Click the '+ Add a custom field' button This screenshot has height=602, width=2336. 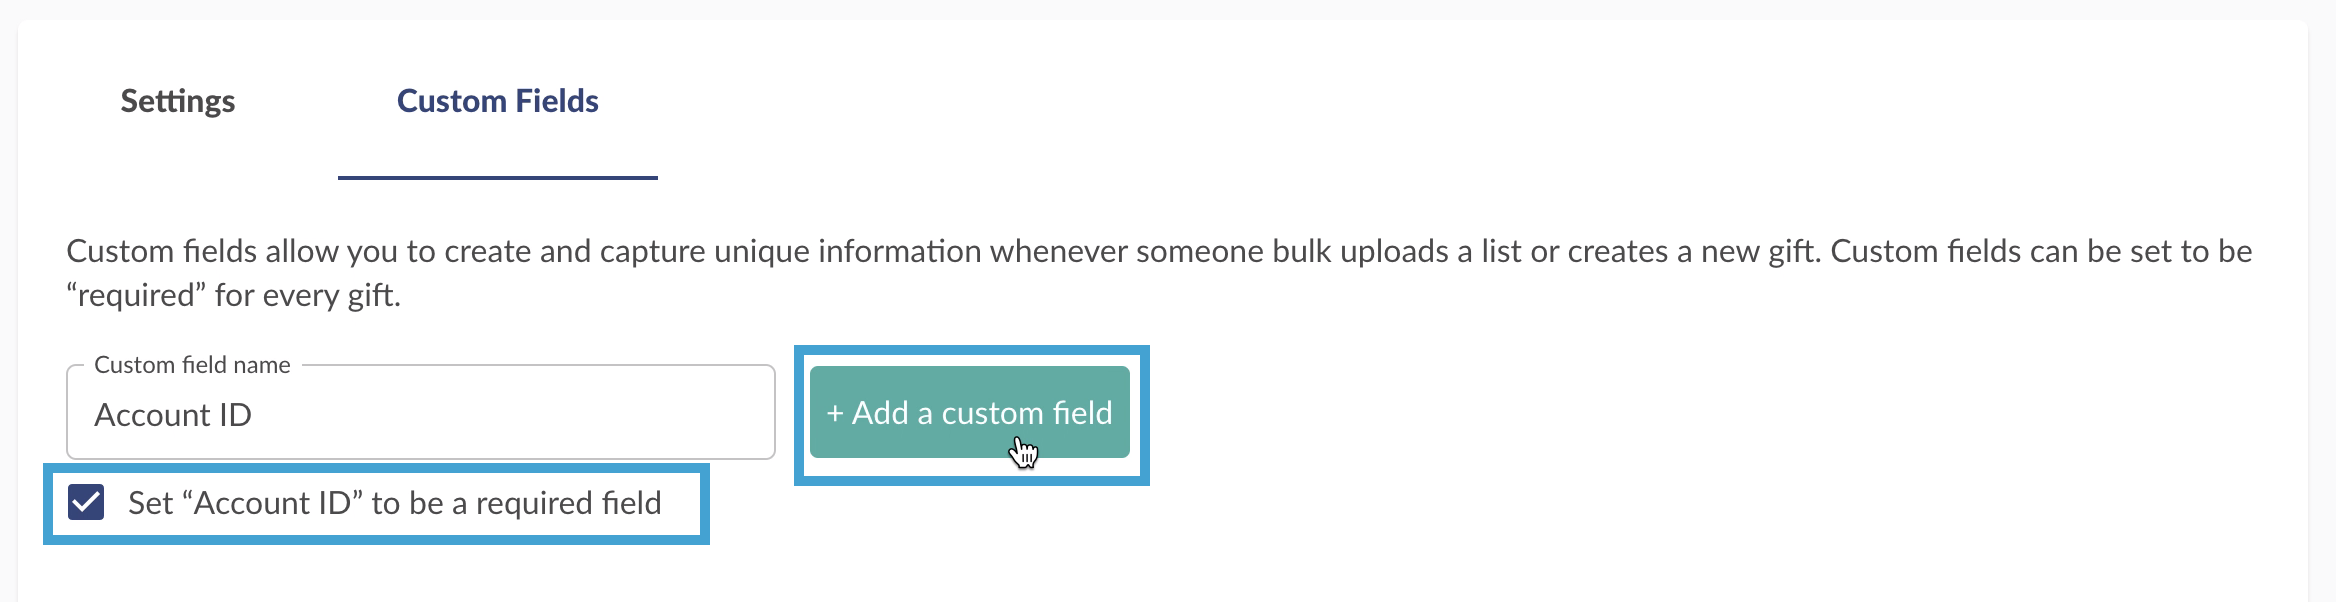tap(970, 412)
